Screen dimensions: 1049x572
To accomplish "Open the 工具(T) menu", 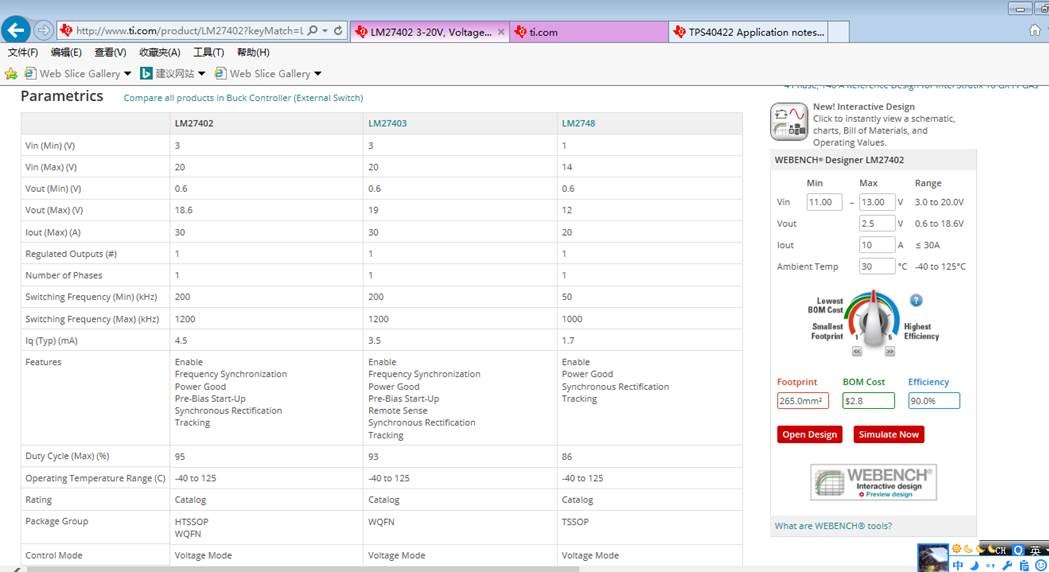I will (x=209, y=52).
